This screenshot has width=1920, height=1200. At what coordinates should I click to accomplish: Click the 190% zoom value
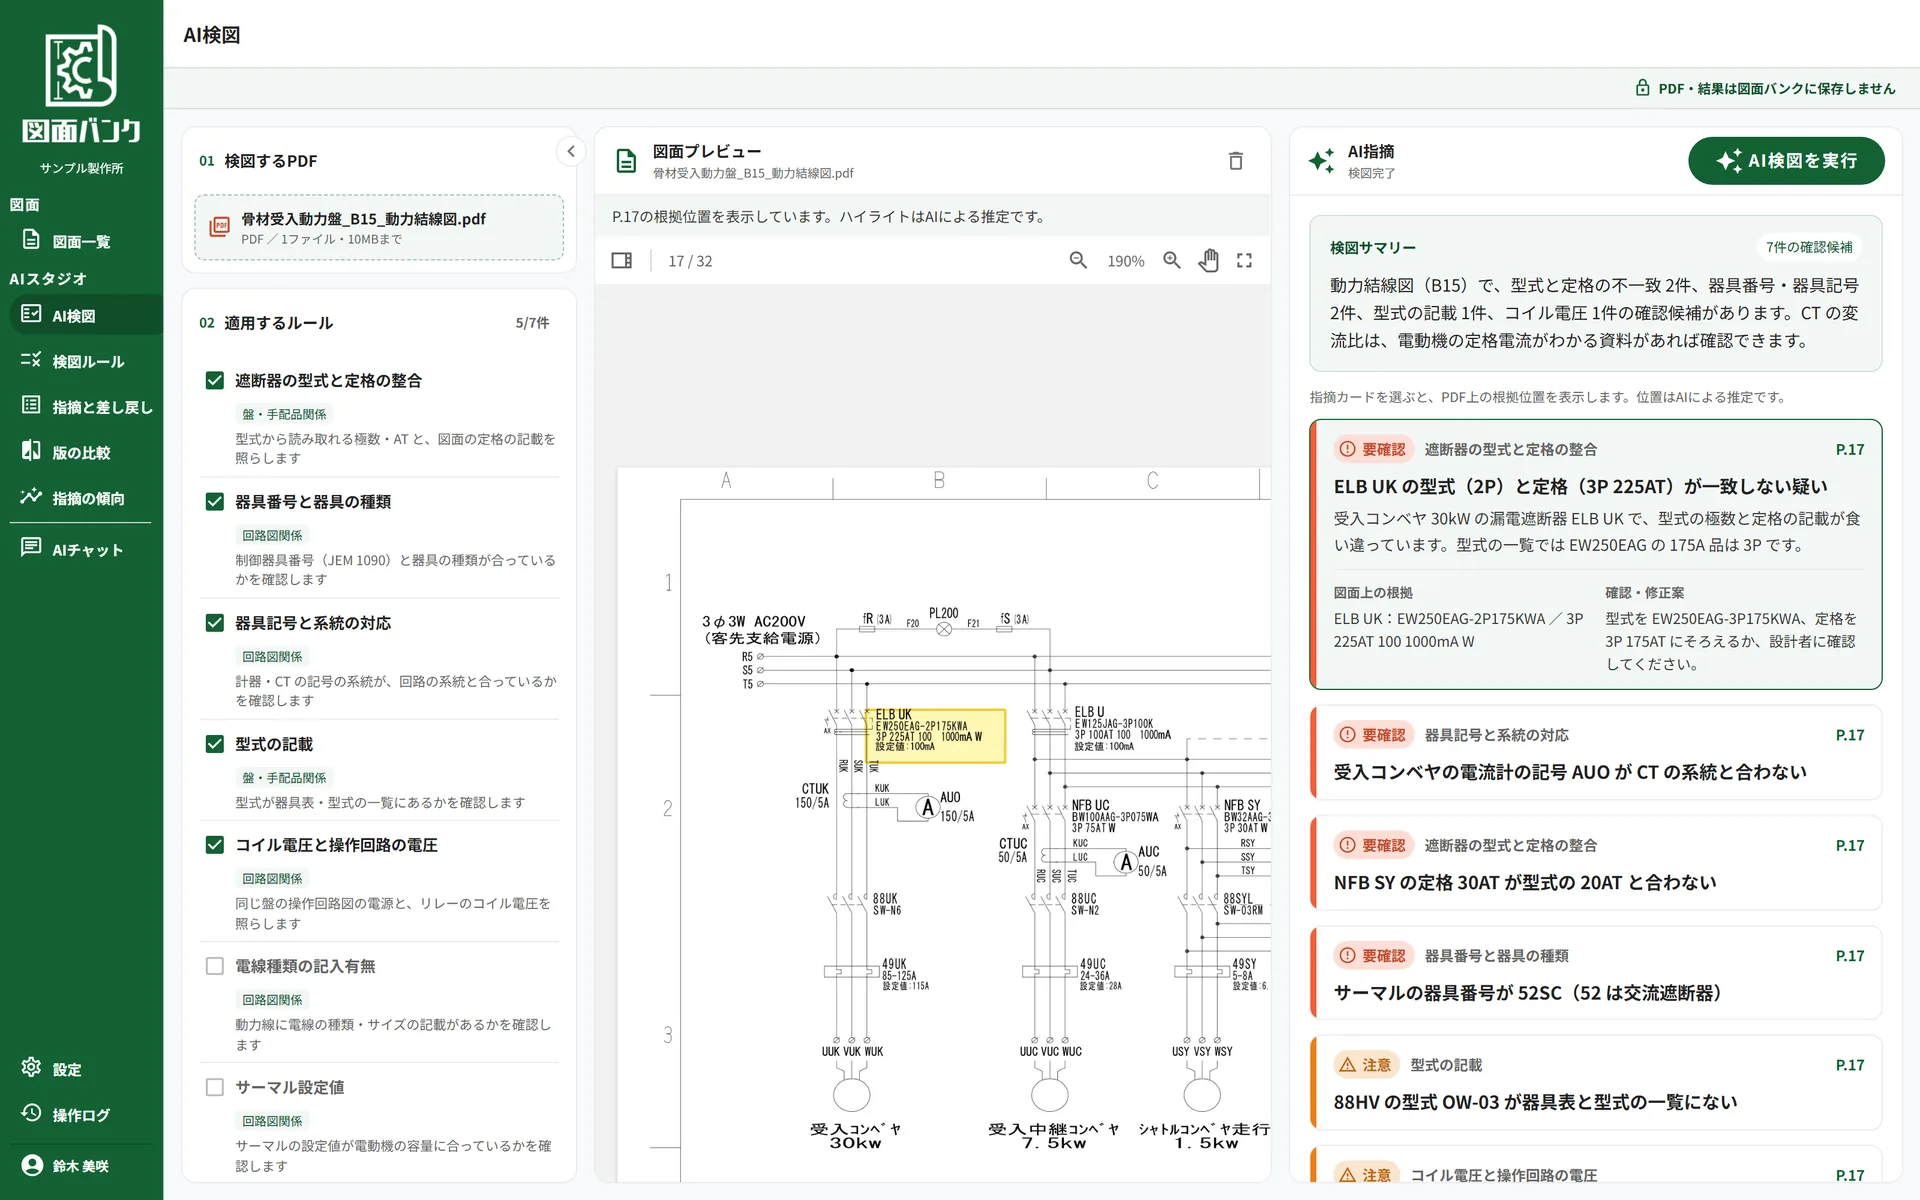[x=1125, y=261]
